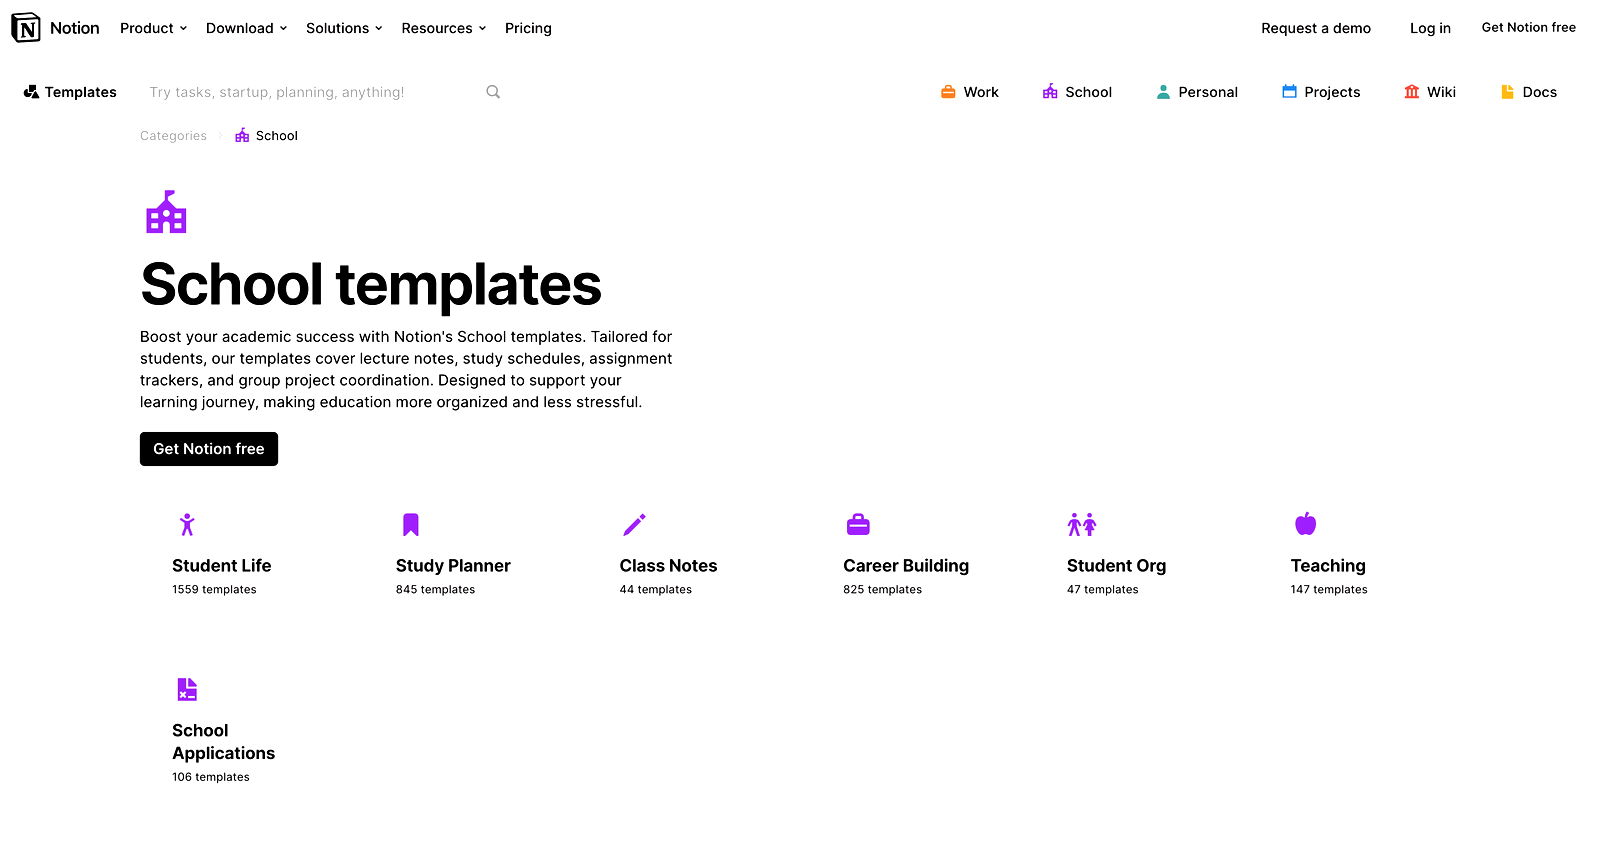This screenshot has width=1600, height=859.
Task: Open the Study Planner category title
Action: pyautogui.click(x=453, y=566)
